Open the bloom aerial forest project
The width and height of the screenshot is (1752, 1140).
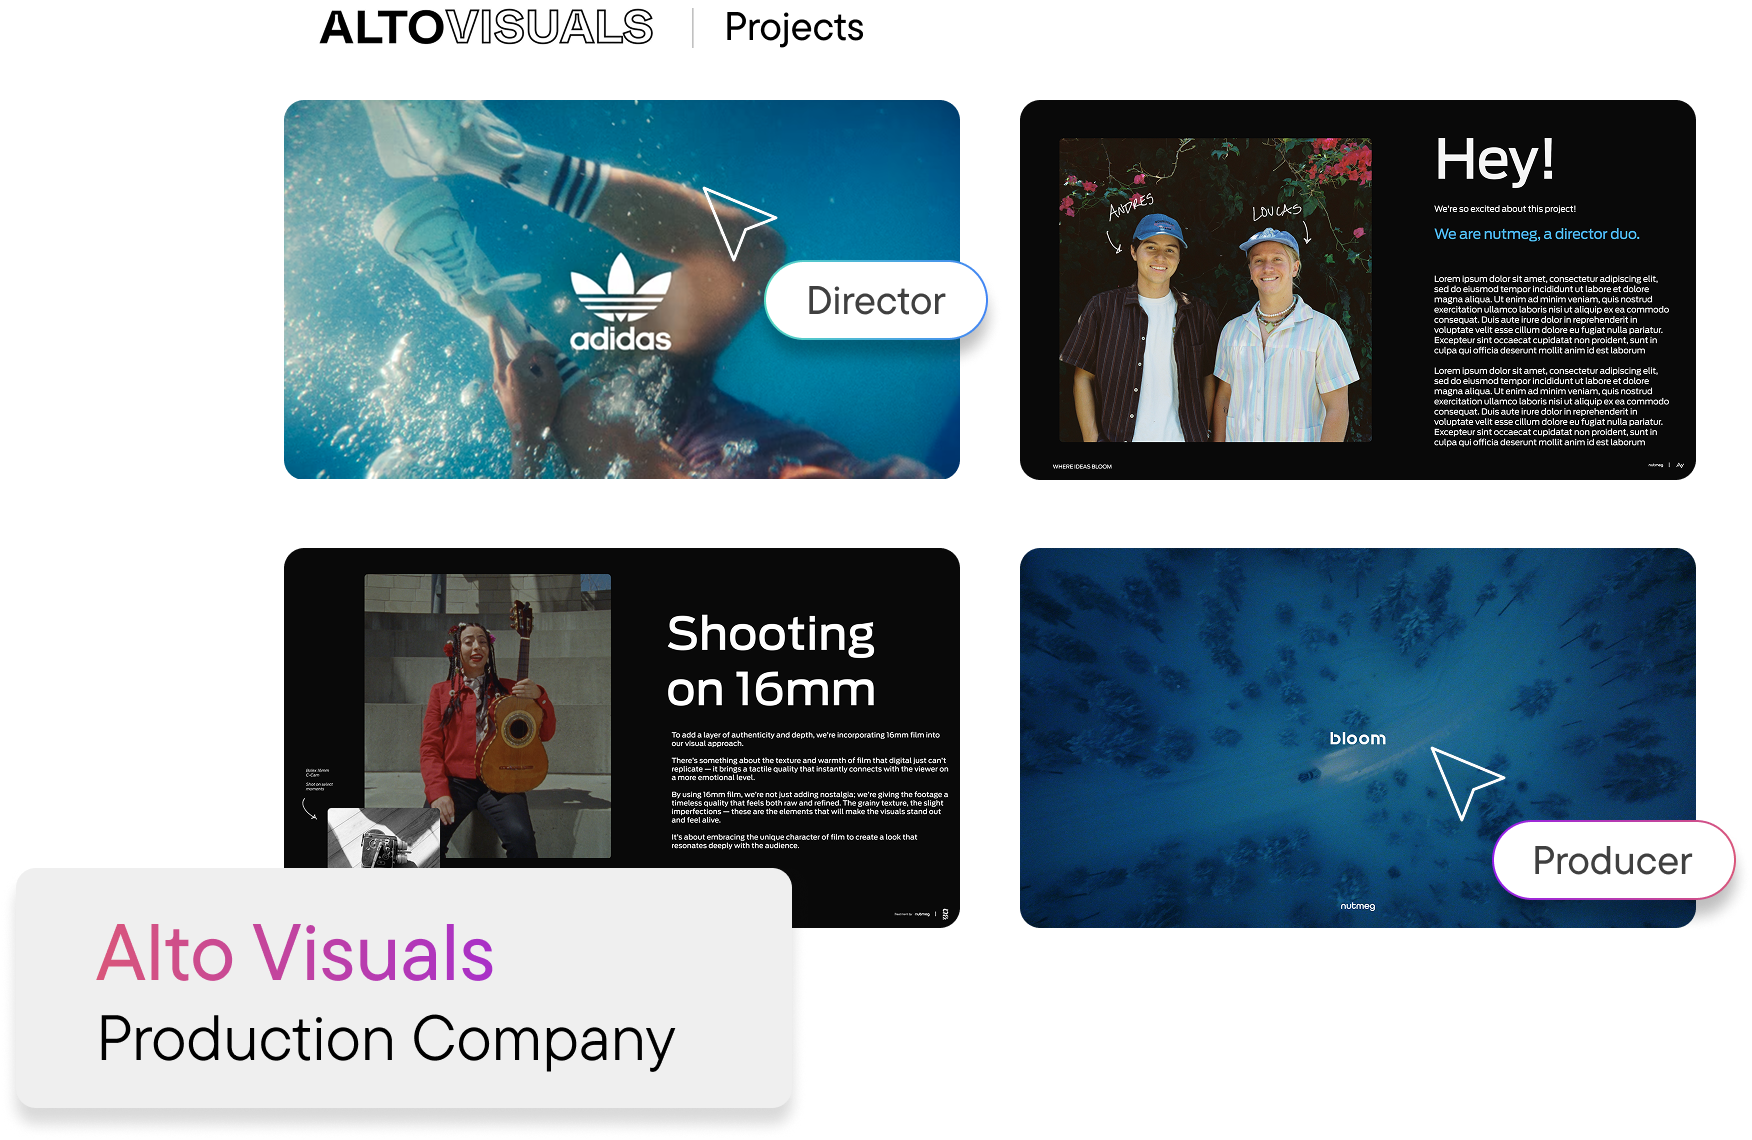[1357, 737]
